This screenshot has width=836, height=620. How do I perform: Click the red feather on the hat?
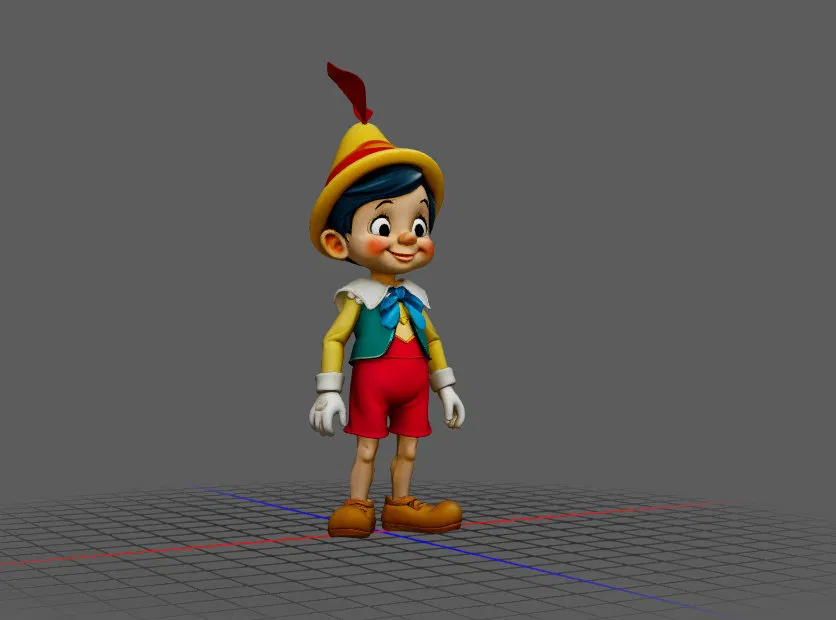(348, 85)
